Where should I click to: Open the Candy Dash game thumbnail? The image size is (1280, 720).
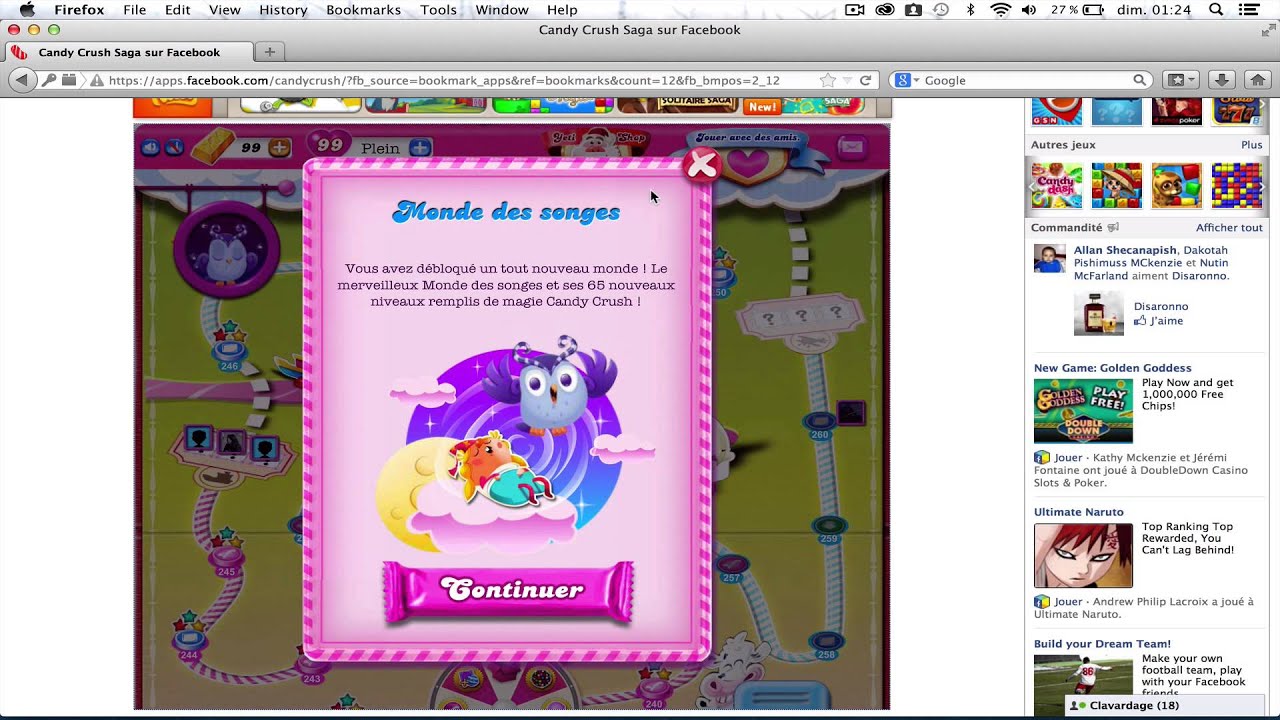[1057, 185]
